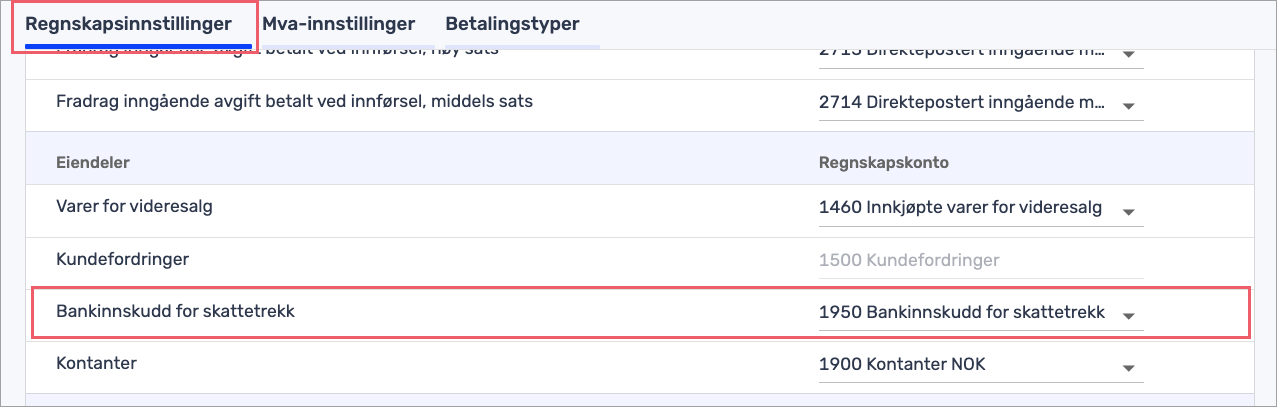The width and height of the screenshot is (1277, 407).
Task: Click the arrow beside 1950 Bankinnskudd for skattetrekk
Action: pos(1129,316)
